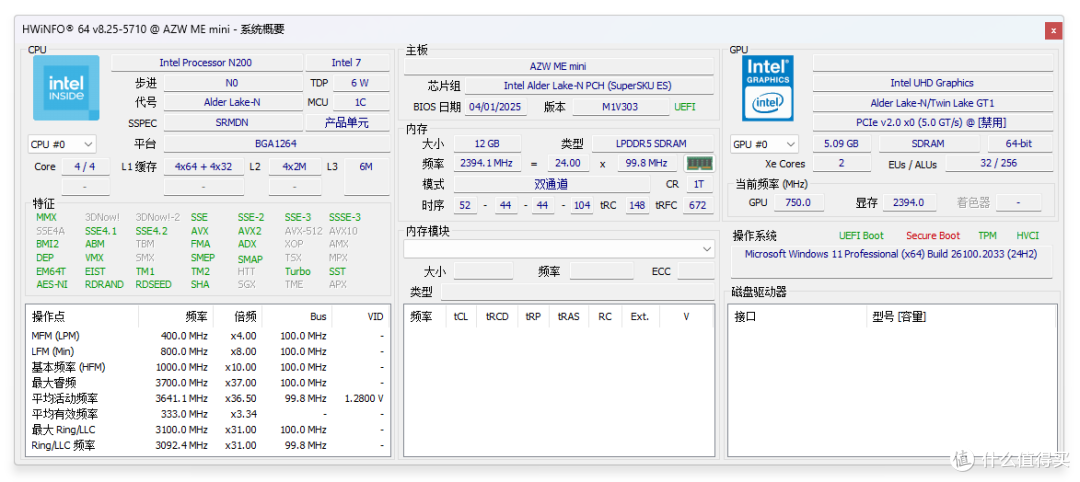Select the 最大睿频 max turbo row
This screenshot has height=482, width=1080.
coord(208,383)
